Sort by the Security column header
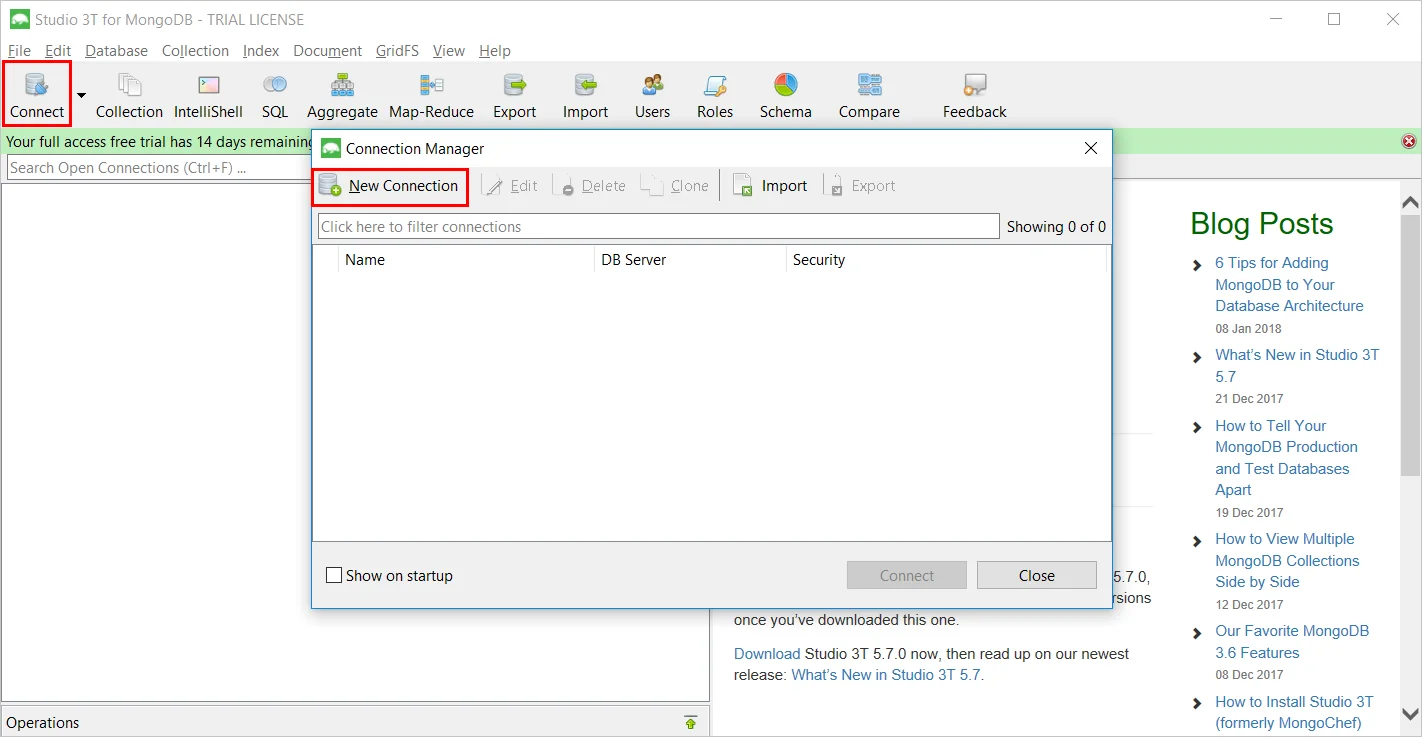1422x737 pixels. coord(946,260)
